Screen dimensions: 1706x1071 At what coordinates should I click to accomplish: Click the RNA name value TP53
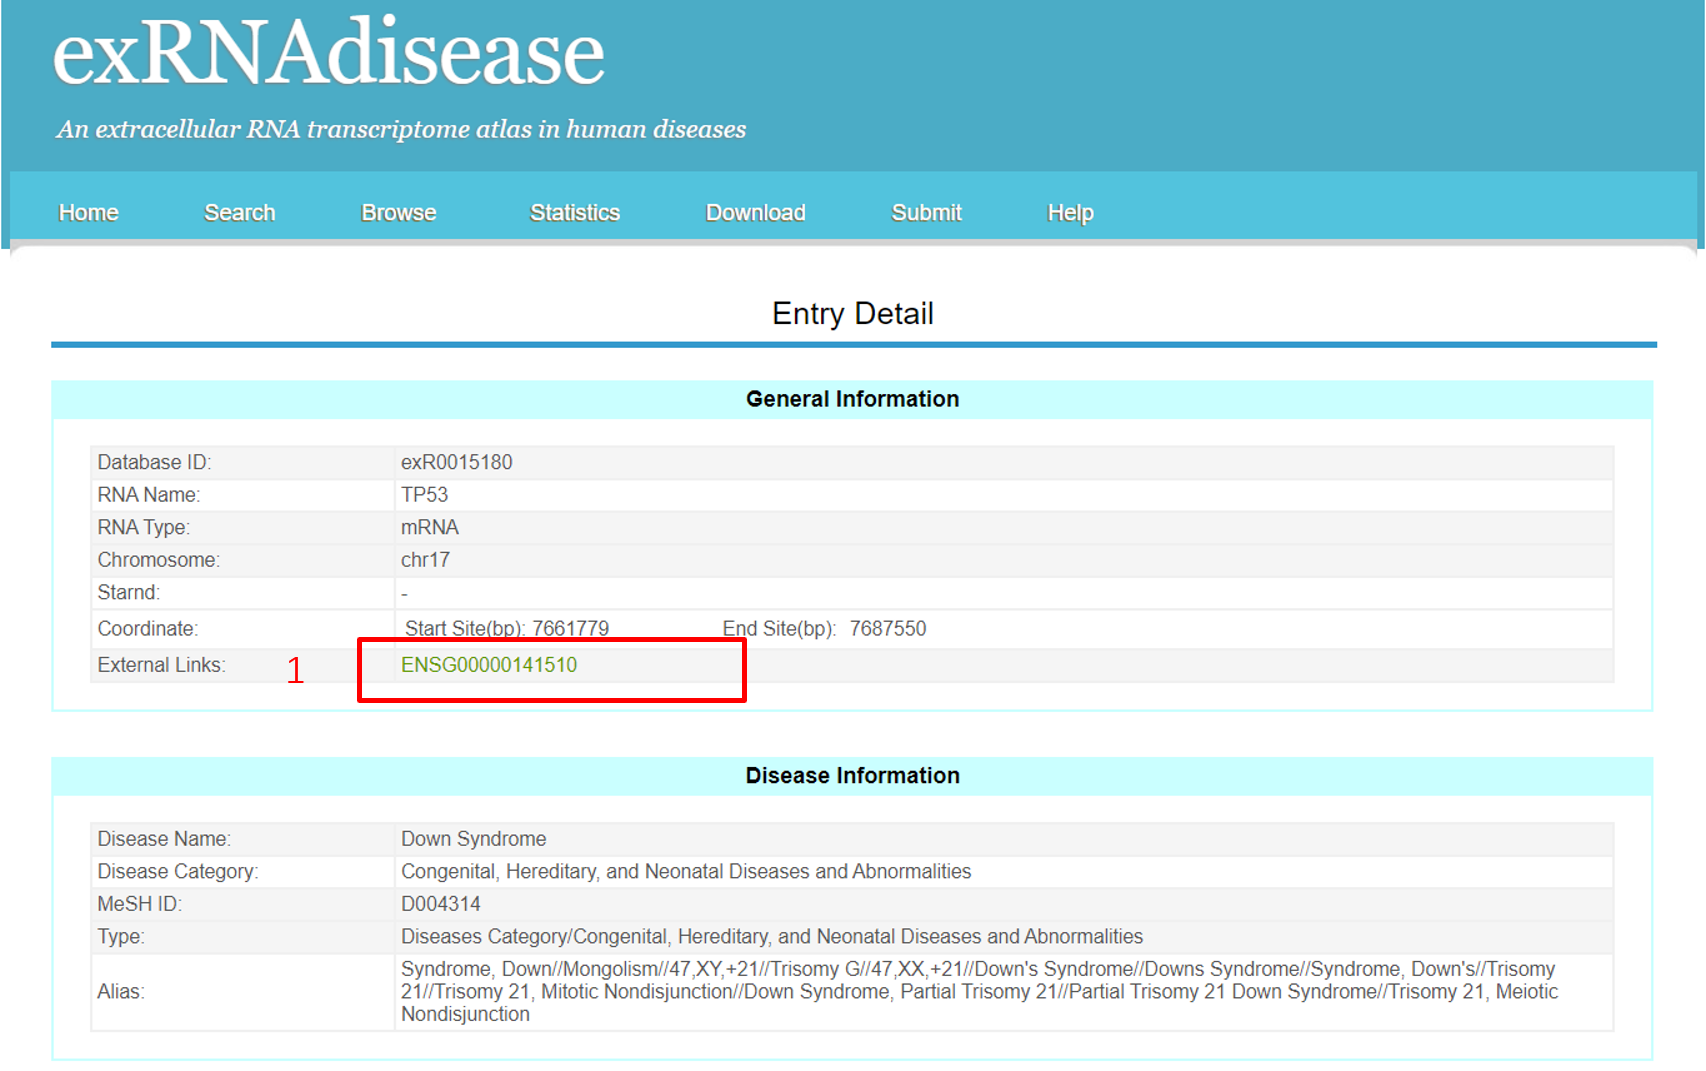[x=424, y=495]
